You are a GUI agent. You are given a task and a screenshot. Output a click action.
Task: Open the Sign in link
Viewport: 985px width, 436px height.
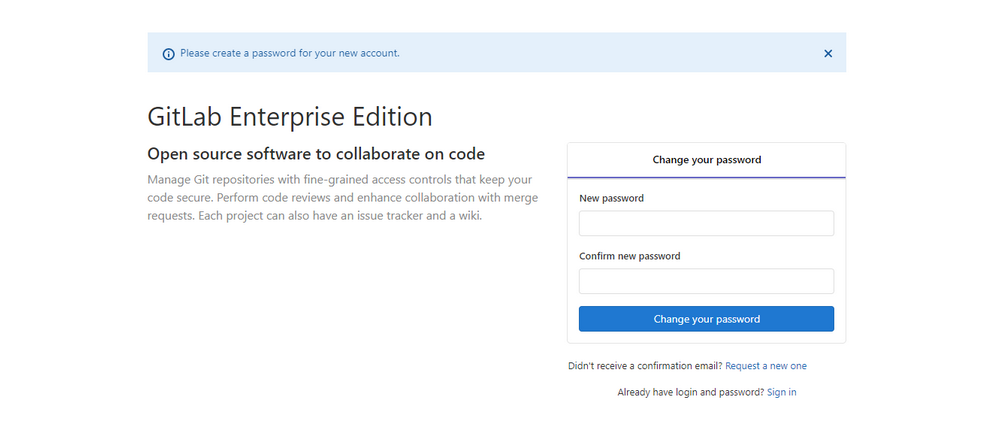[781, 392]
